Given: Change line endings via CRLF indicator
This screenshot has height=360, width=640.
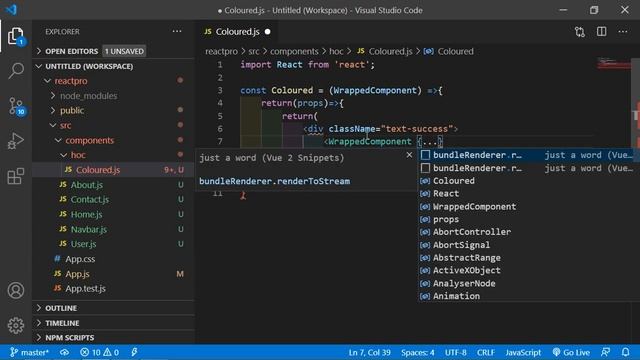Looking at the screenshot, I should click(486, 352).
